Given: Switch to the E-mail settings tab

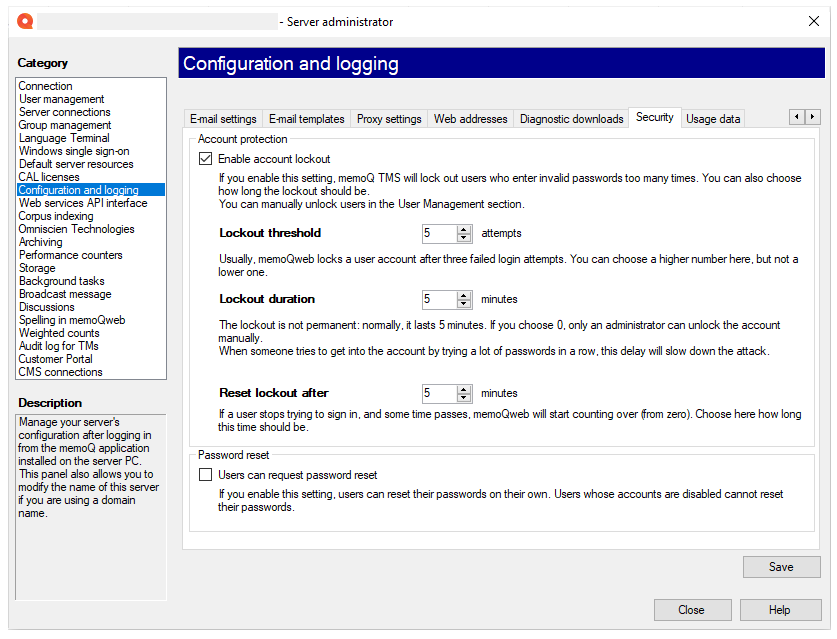Looking at the screenshot, I should click(222, 118).
